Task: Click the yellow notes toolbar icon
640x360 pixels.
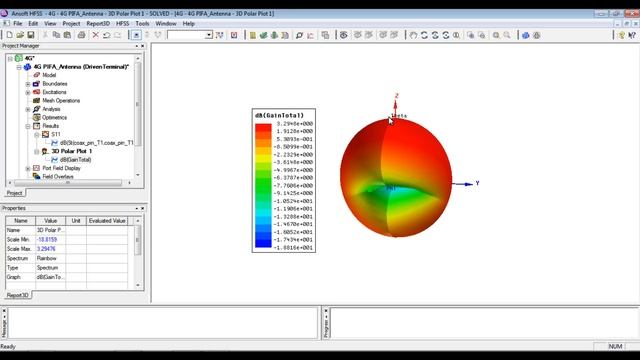Action: coord(253,36)
